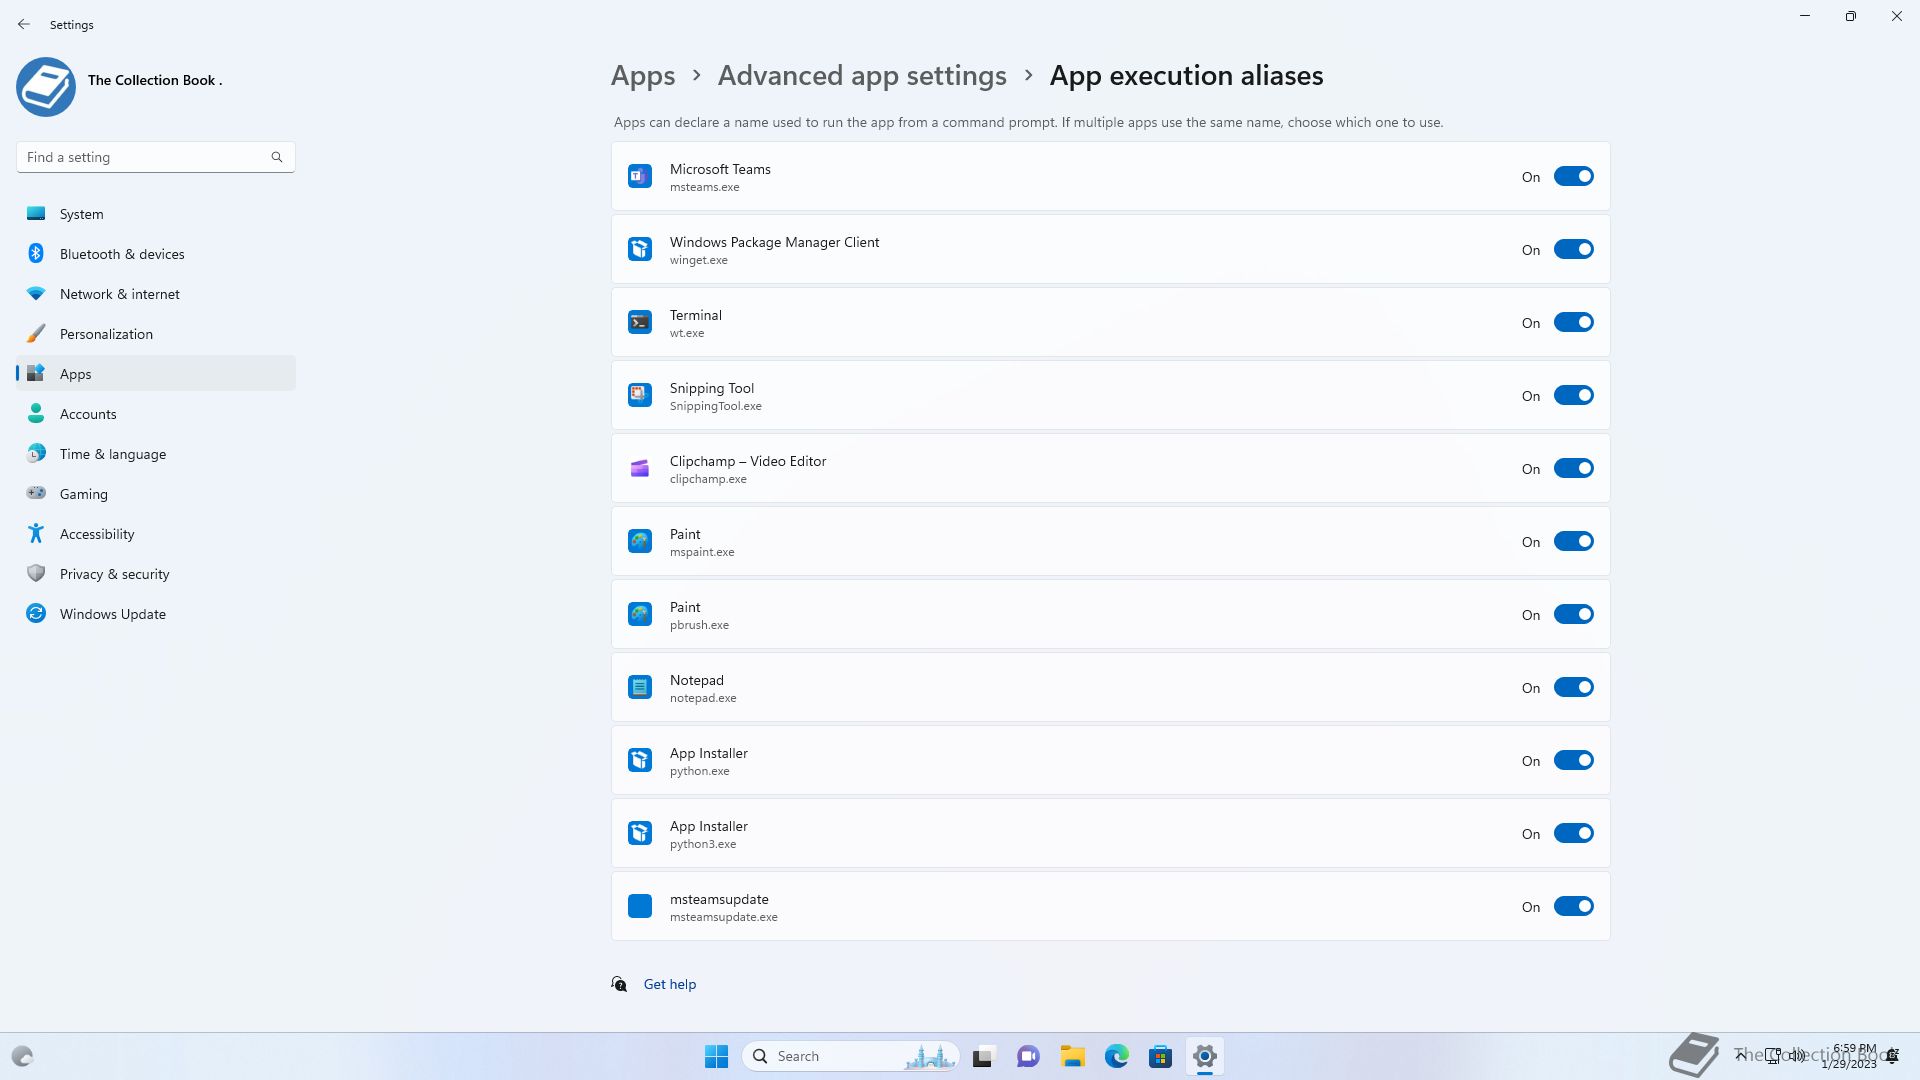
Task: Click the msteamsupdate blue icon
Action: (640, 906)
